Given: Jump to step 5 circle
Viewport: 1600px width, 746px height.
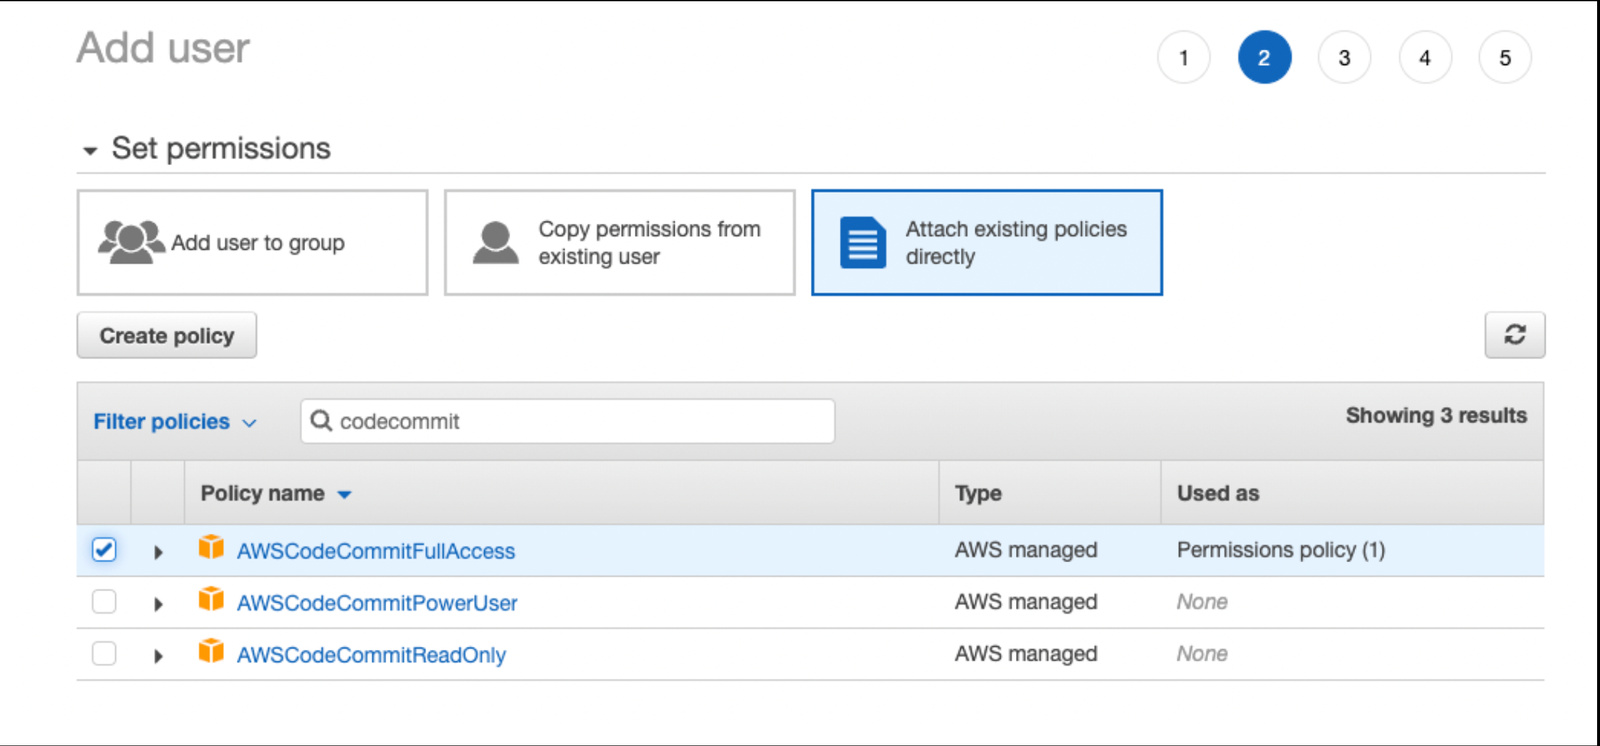Looking at the screenshot, I should pos(1505,58).
